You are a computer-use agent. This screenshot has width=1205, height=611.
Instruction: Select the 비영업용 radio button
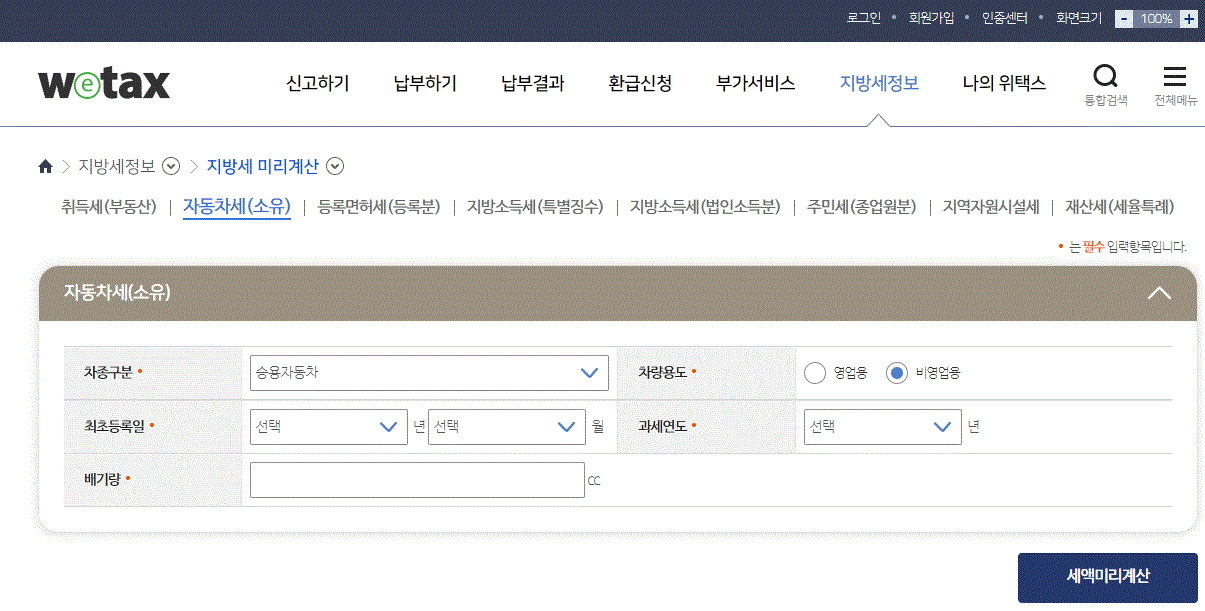point(897,373)
